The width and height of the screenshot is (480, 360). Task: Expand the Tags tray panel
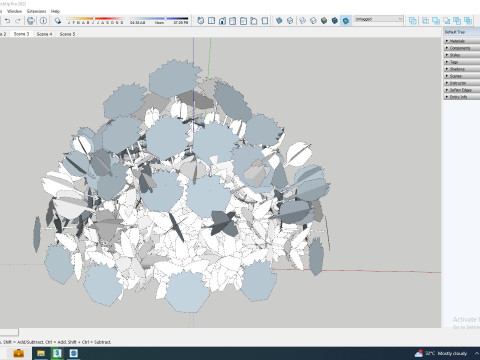point(462,62)
